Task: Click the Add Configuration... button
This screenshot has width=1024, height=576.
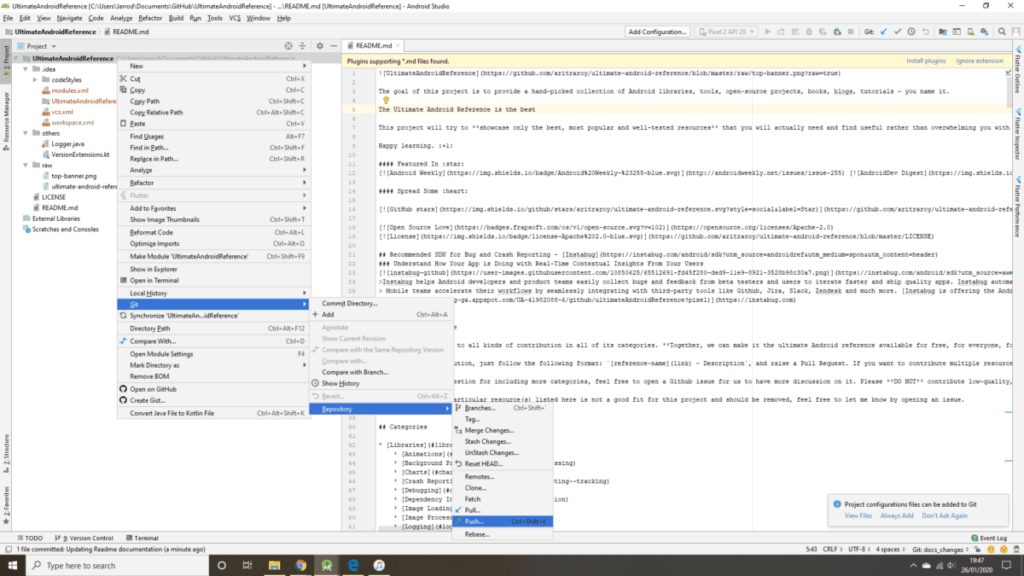Action: (x=657, y=32)
